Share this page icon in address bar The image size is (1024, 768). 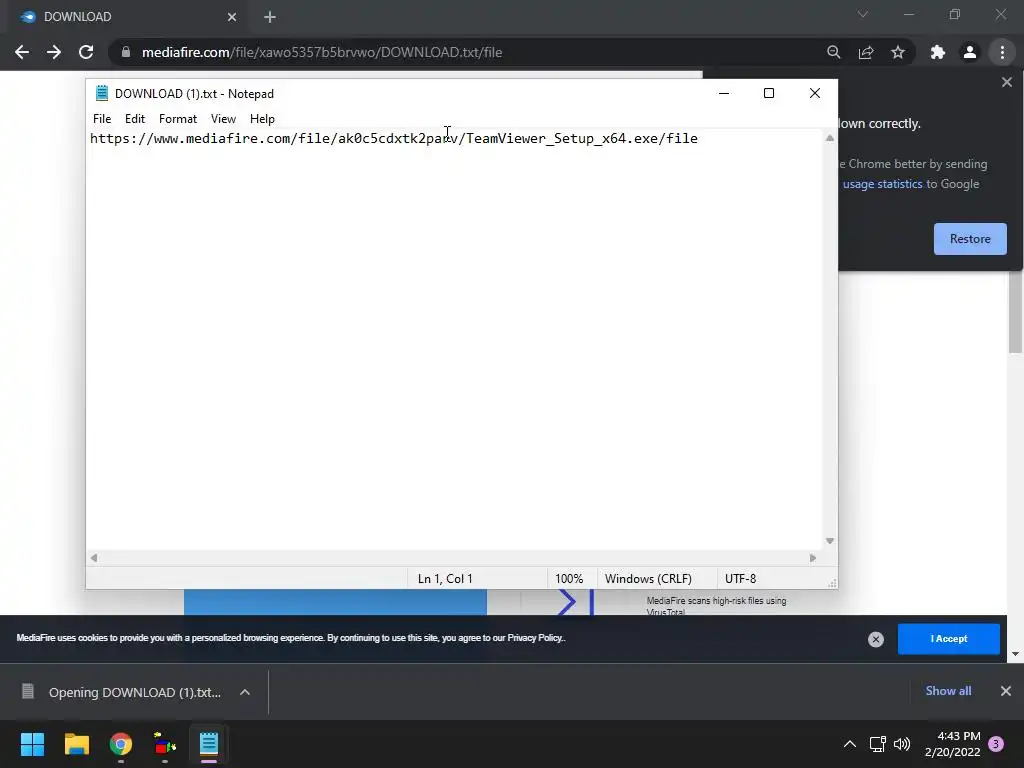pos(866,52)
